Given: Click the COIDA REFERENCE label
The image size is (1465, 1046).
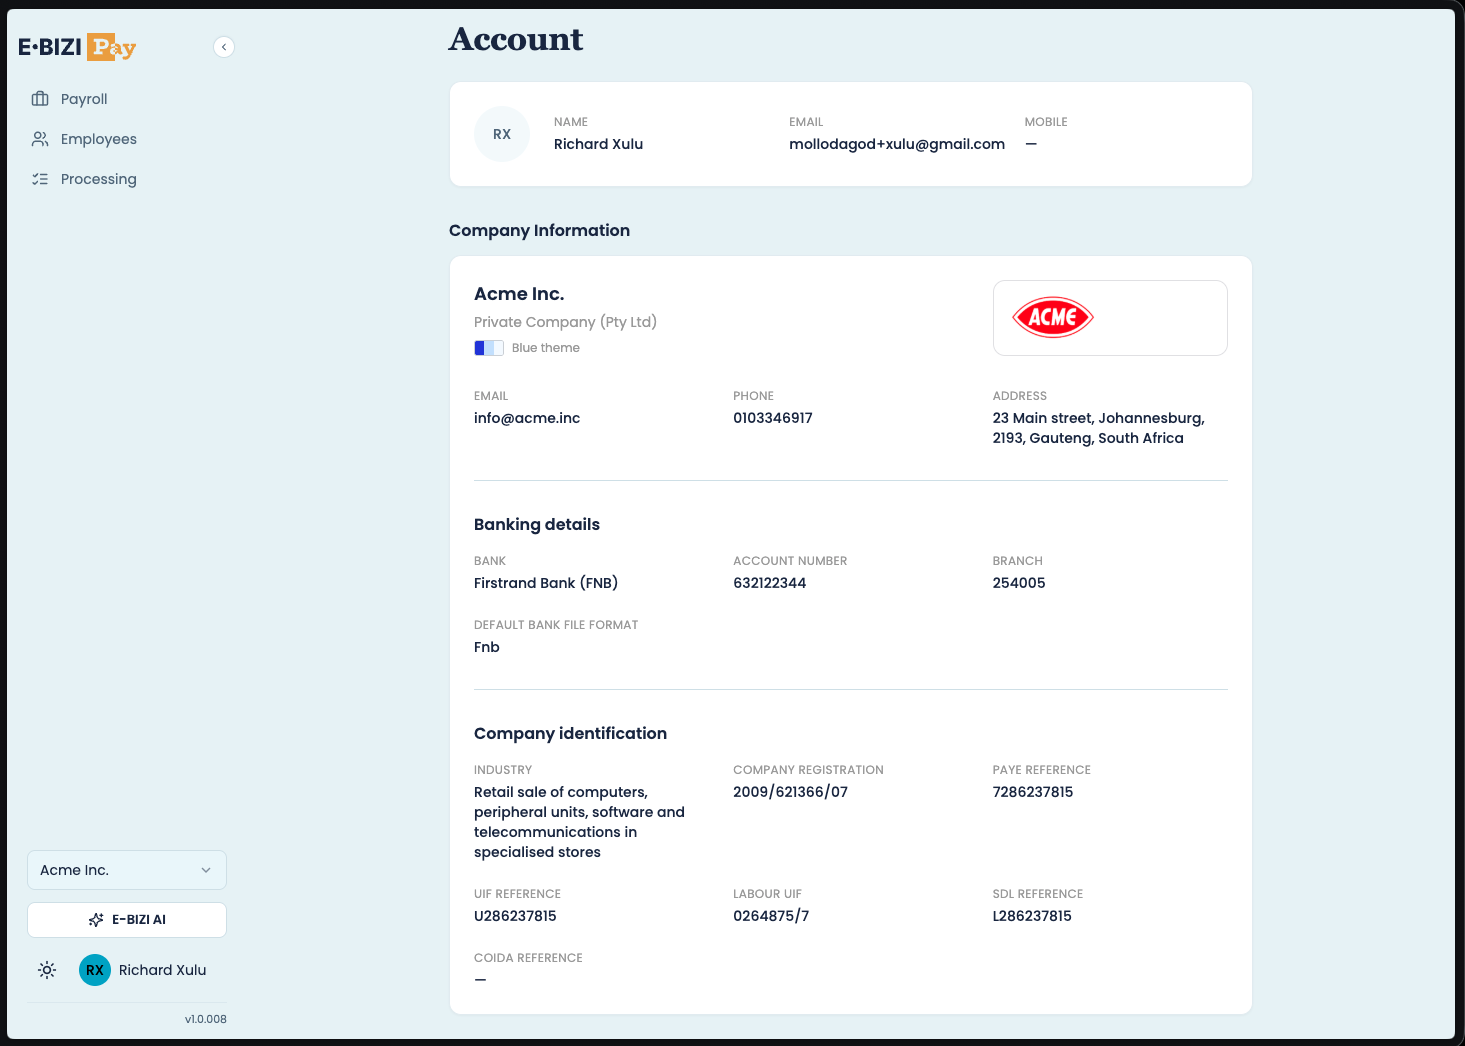Looking at the screenshot, I should pos(528,958).
